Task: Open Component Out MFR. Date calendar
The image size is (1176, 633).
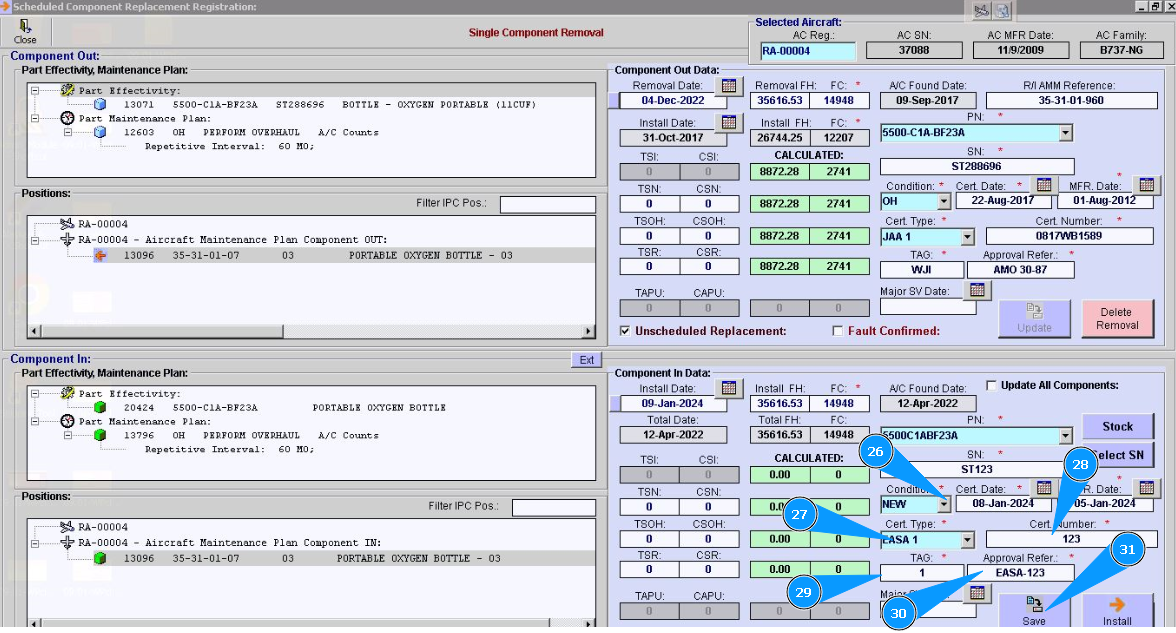Action: click(1146, 185)
